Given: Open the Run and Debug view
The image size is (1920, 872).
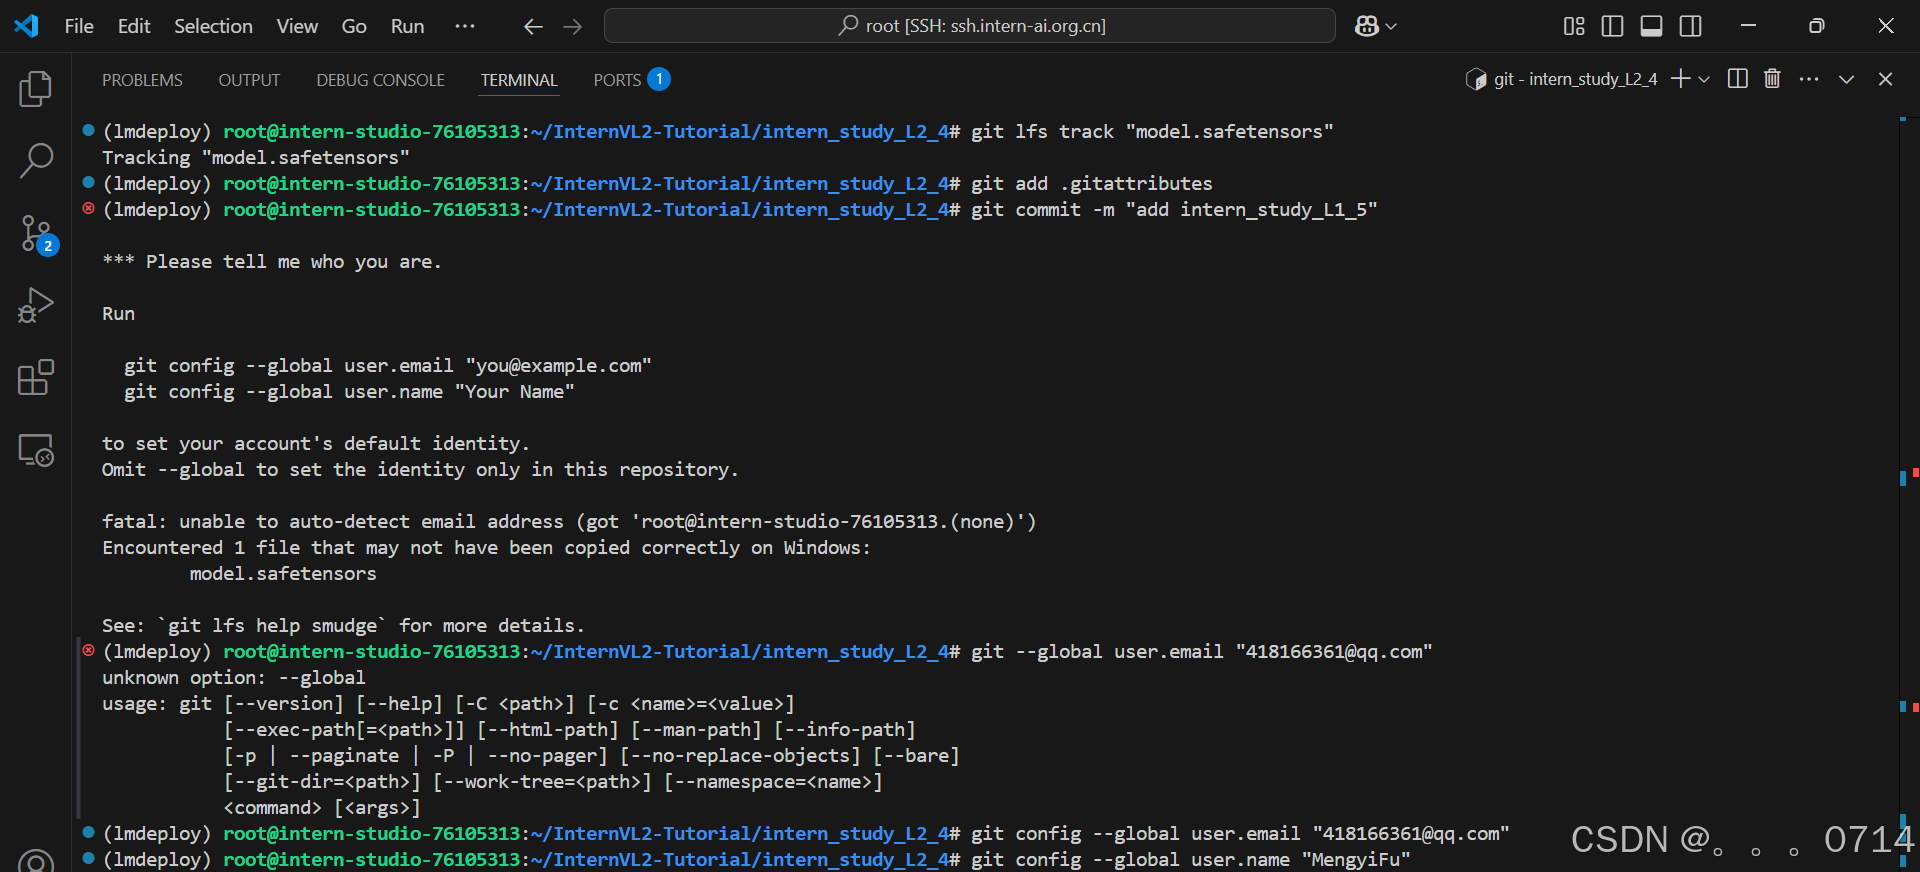Looking at the screenshot, I should click(x=36, y=305).
